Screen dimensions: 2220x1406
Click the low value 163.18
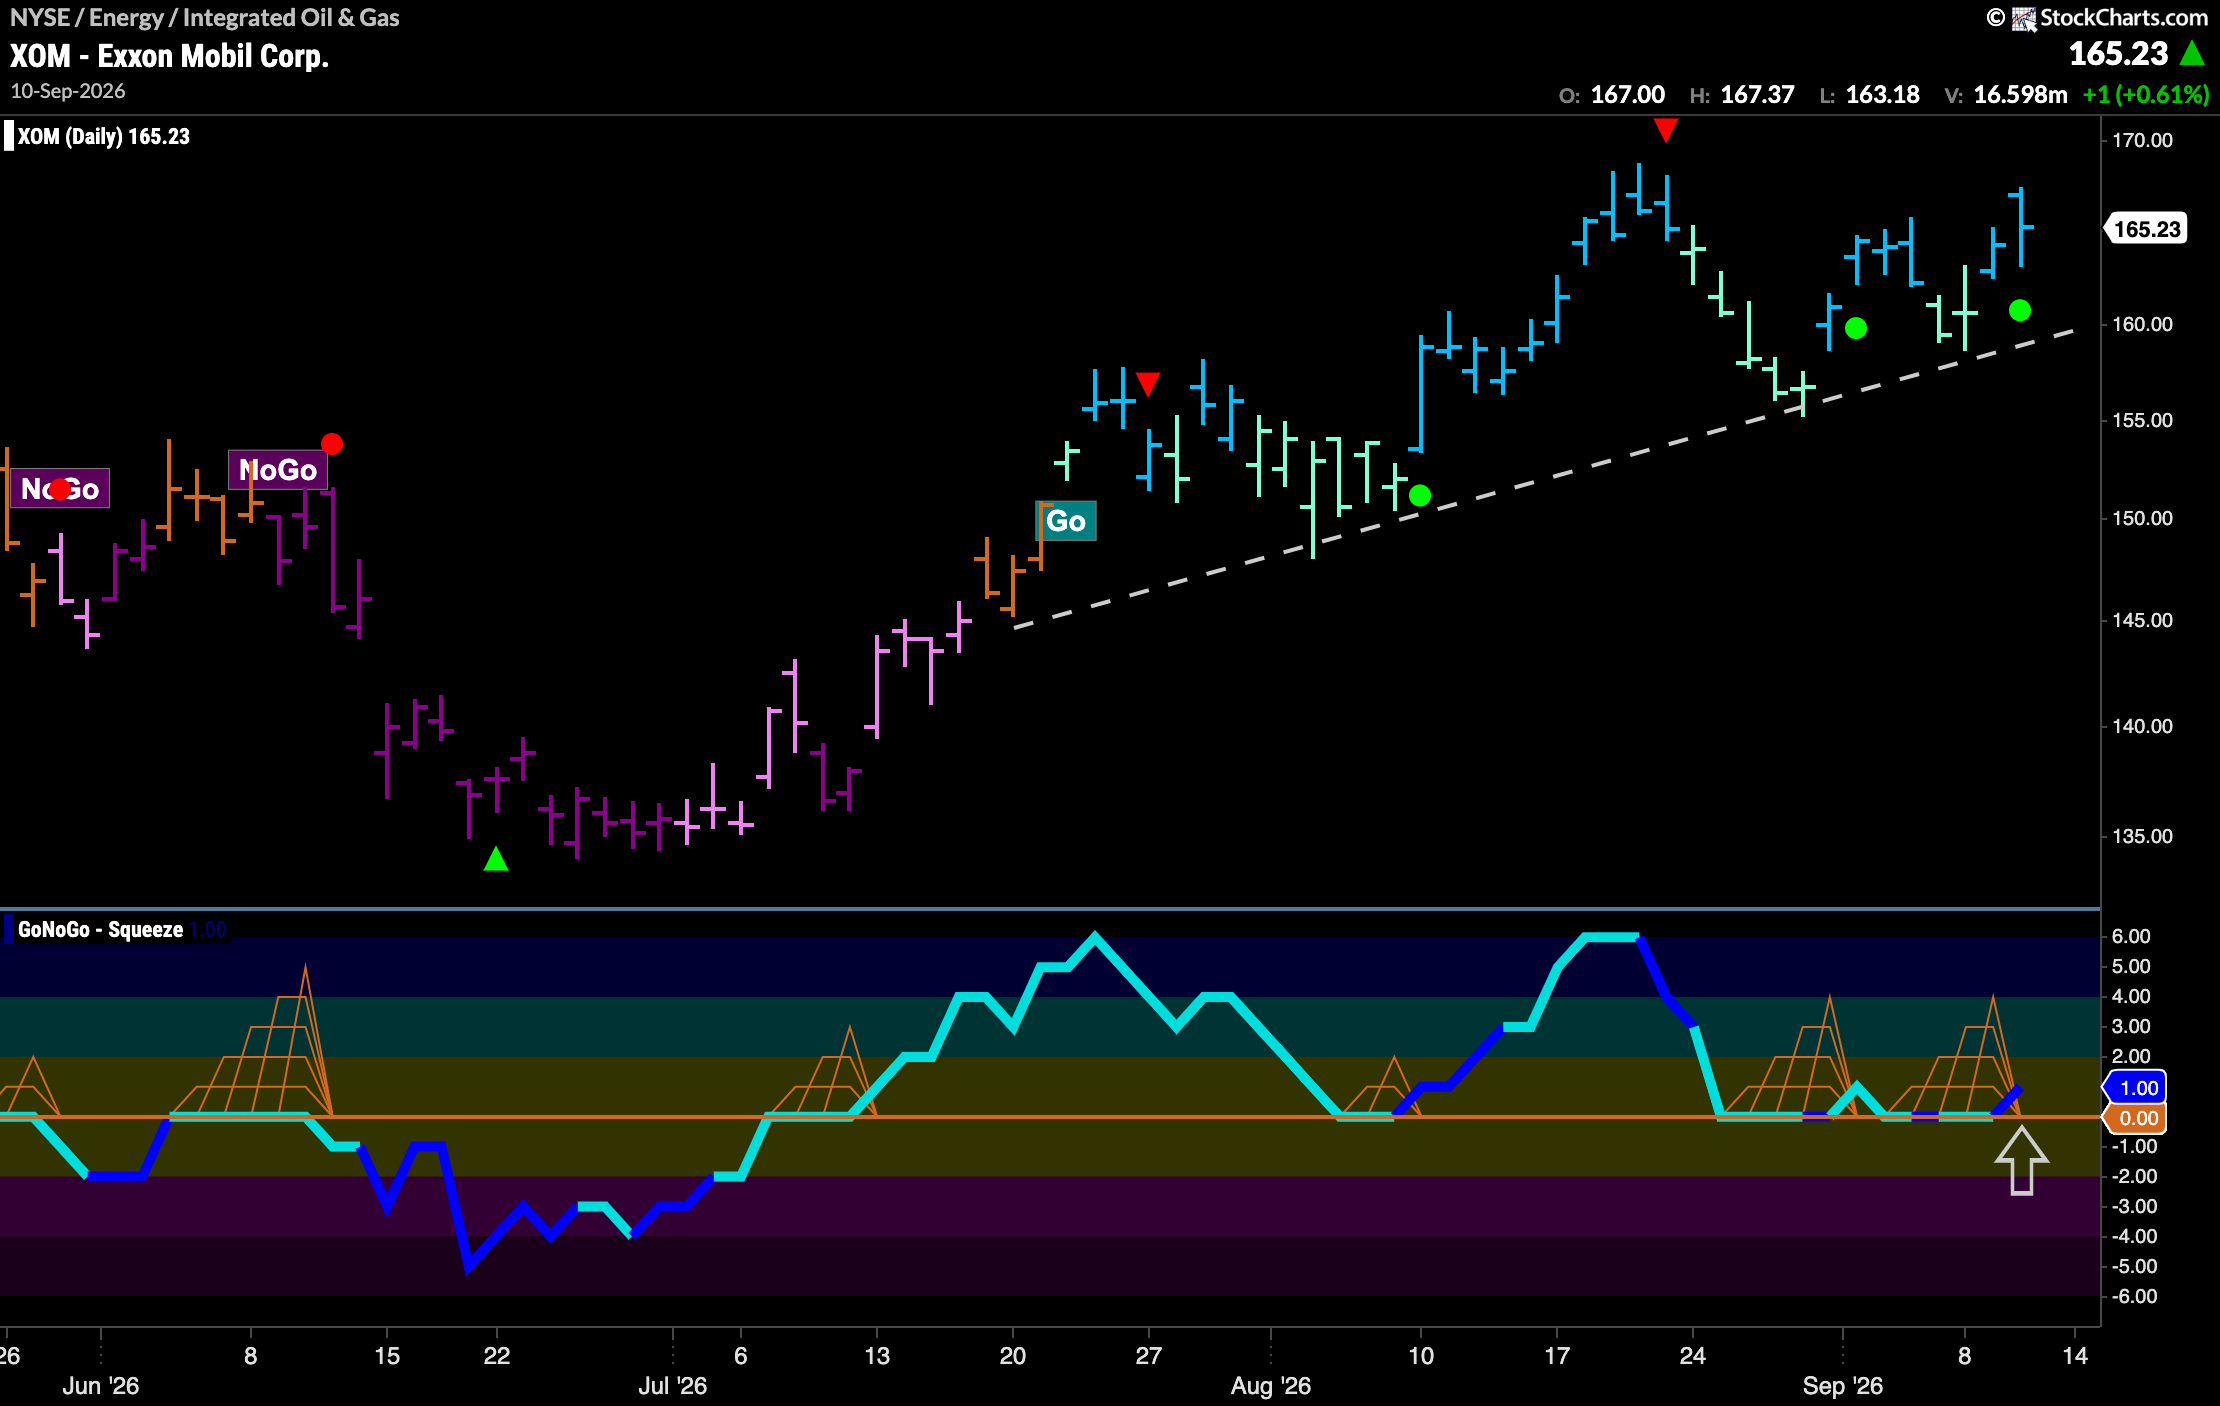(1882, 95)
